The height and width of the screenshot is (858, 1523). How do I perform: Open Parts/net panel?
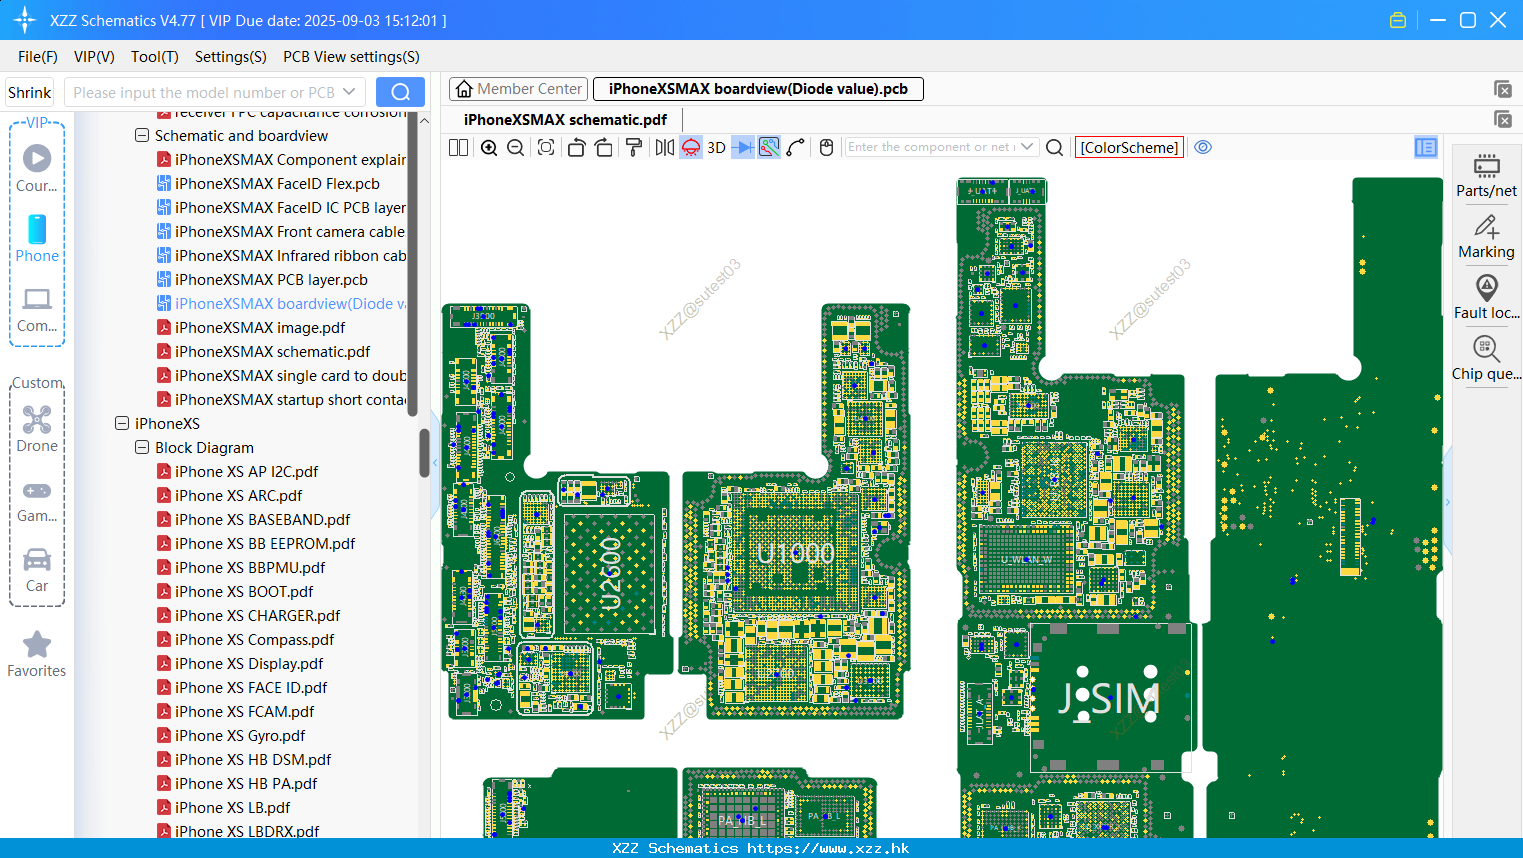(1486, 175)
